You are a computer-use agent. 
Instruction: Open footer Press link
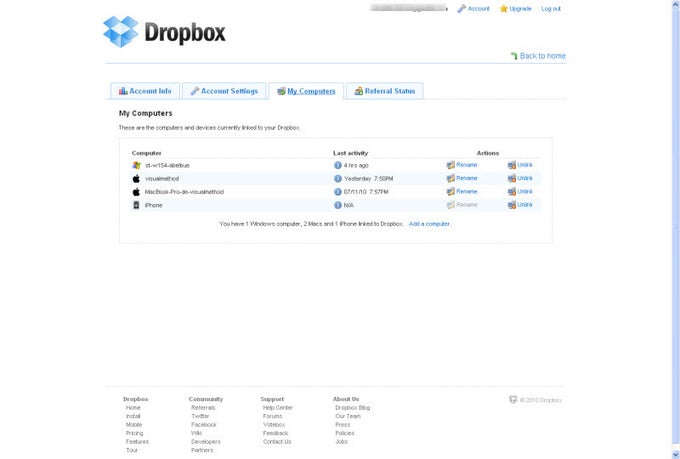(343, 425)
